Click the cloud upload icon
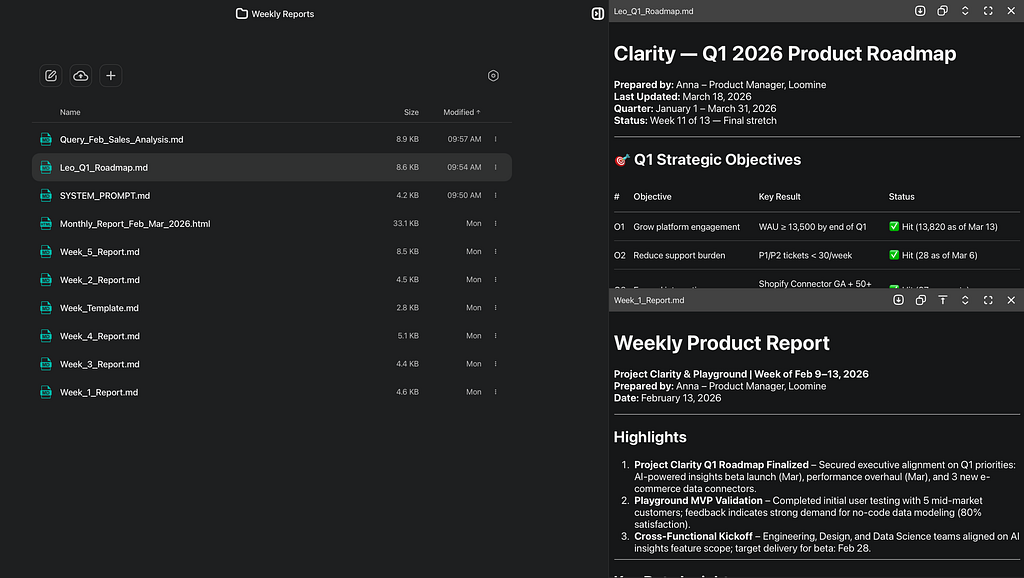Viewport: 1024px width, 578px height. pos(80,76)
